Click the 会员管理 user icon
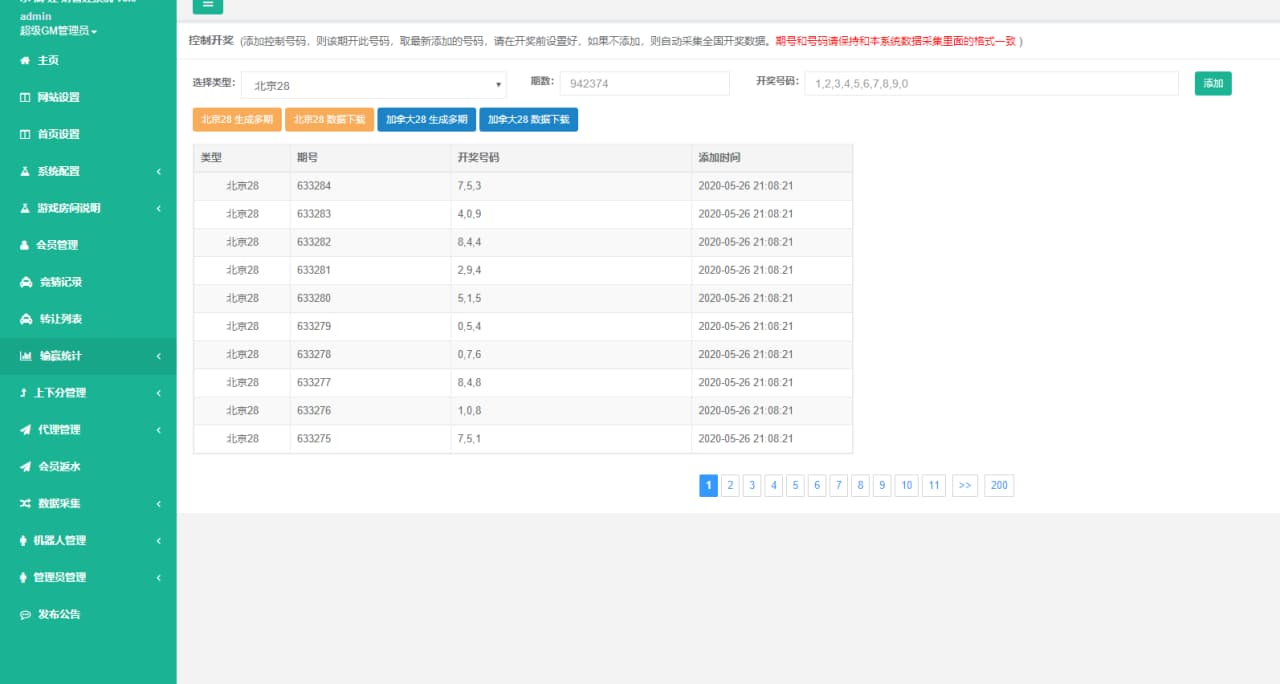 [25, 245]
